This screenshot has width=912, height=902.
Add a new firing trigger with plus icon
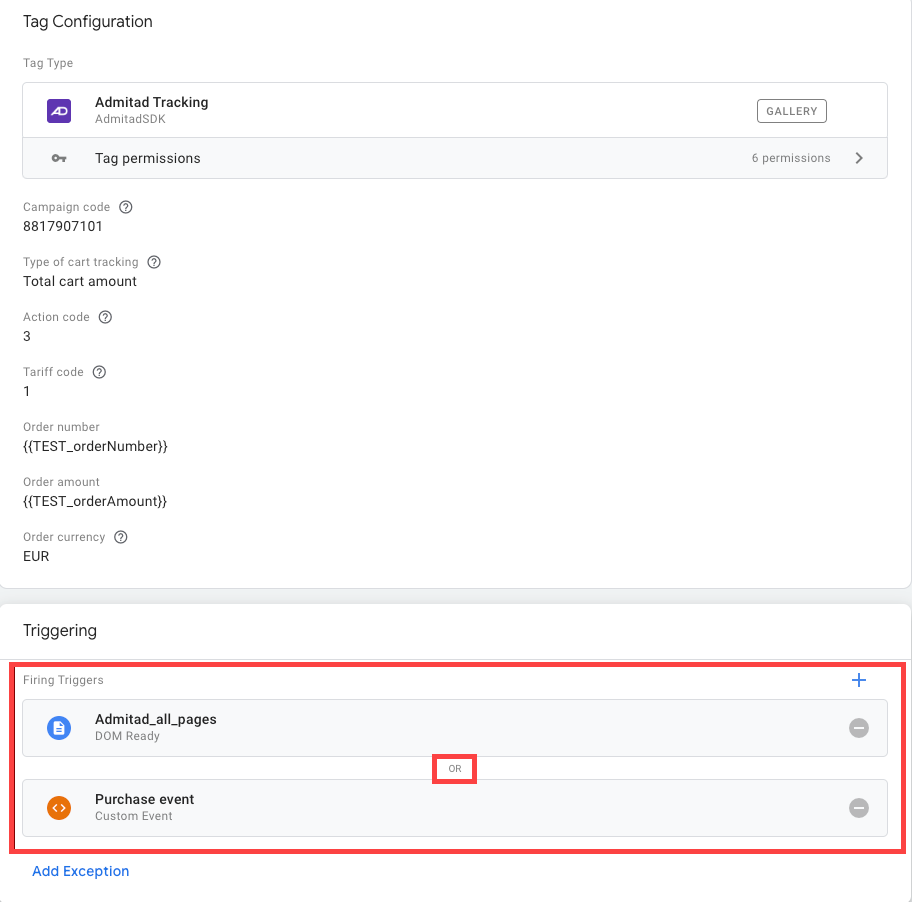tap(858, 680)
